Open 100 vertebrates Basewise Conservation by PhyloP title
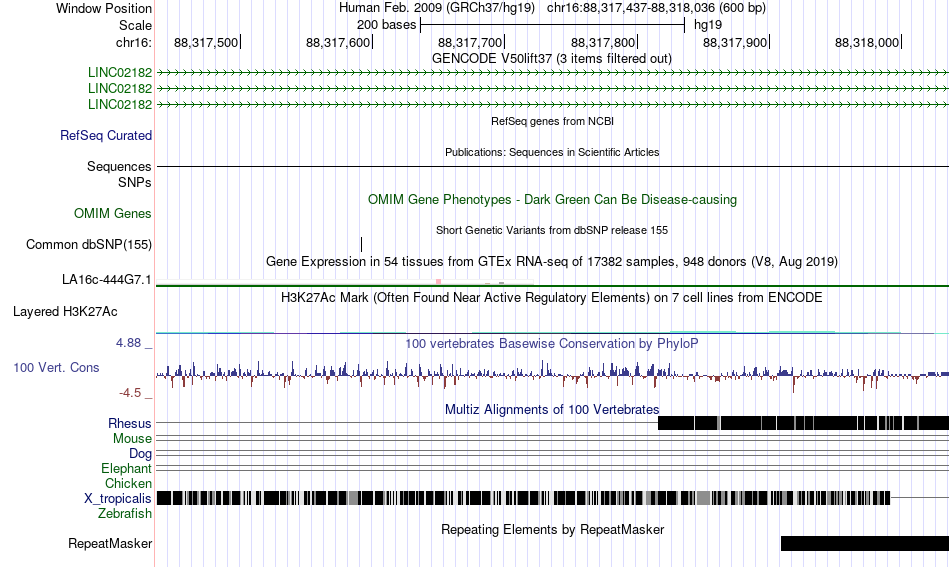The width and height of the screenshot is (950, 567). tap(552, 343)
